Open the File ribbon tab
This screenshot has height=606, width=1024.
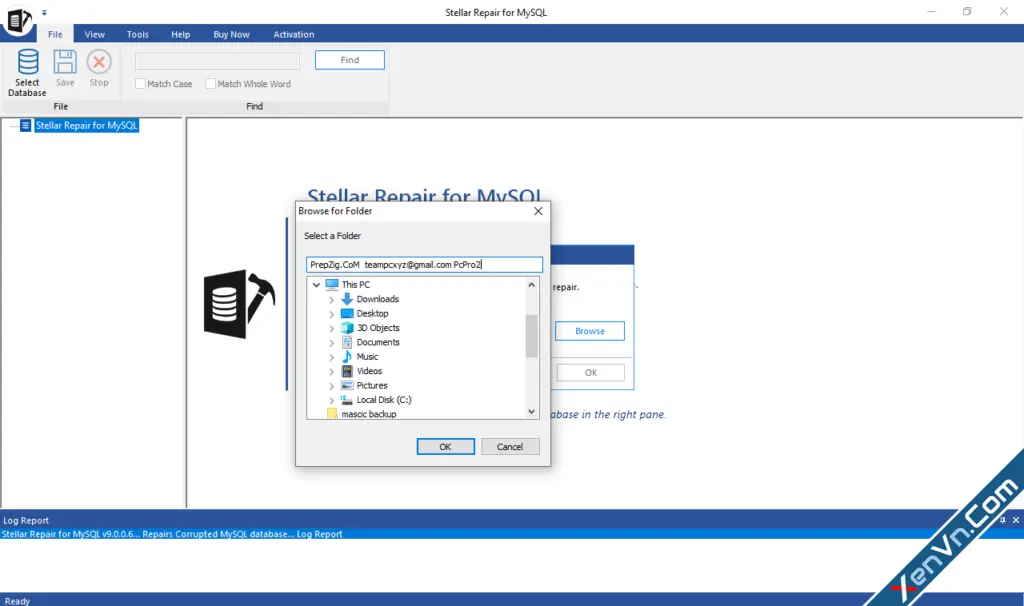click(x=55, y=34)
